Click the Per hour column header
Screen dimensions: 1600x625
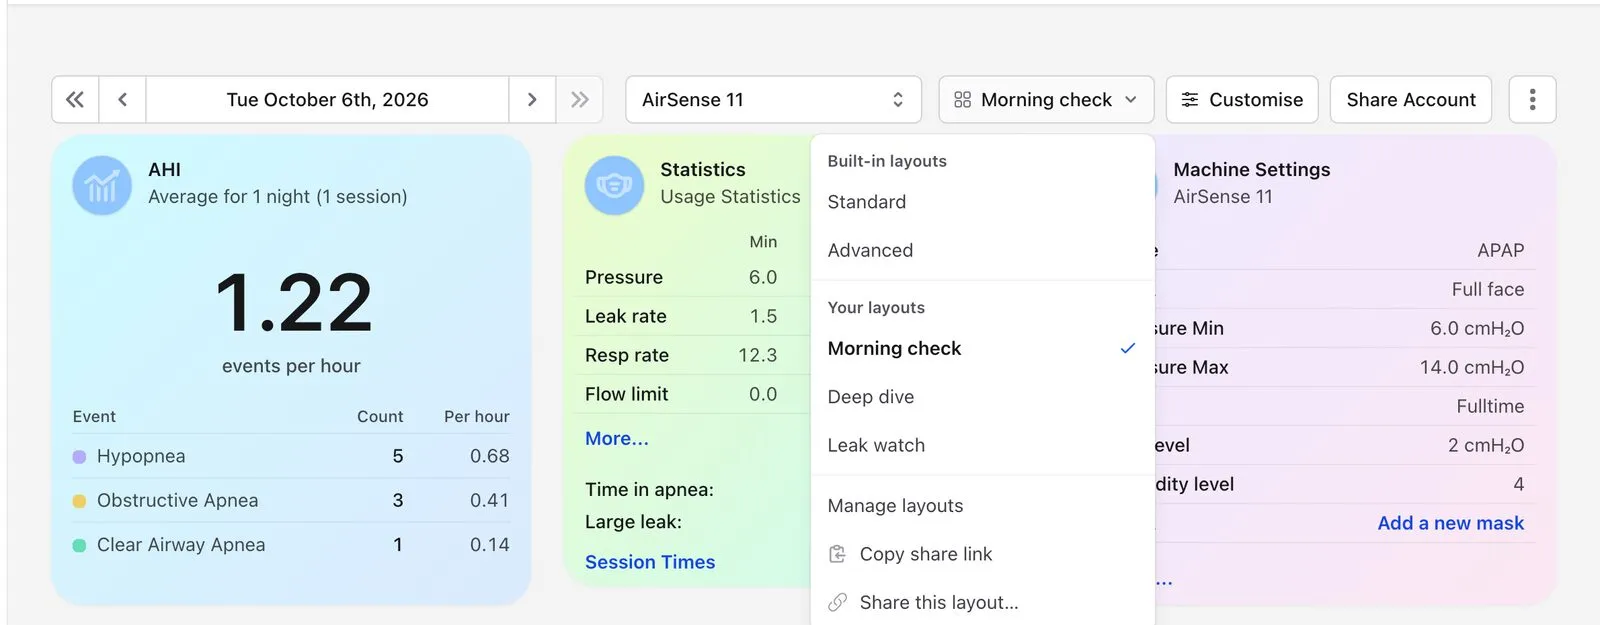477,417
